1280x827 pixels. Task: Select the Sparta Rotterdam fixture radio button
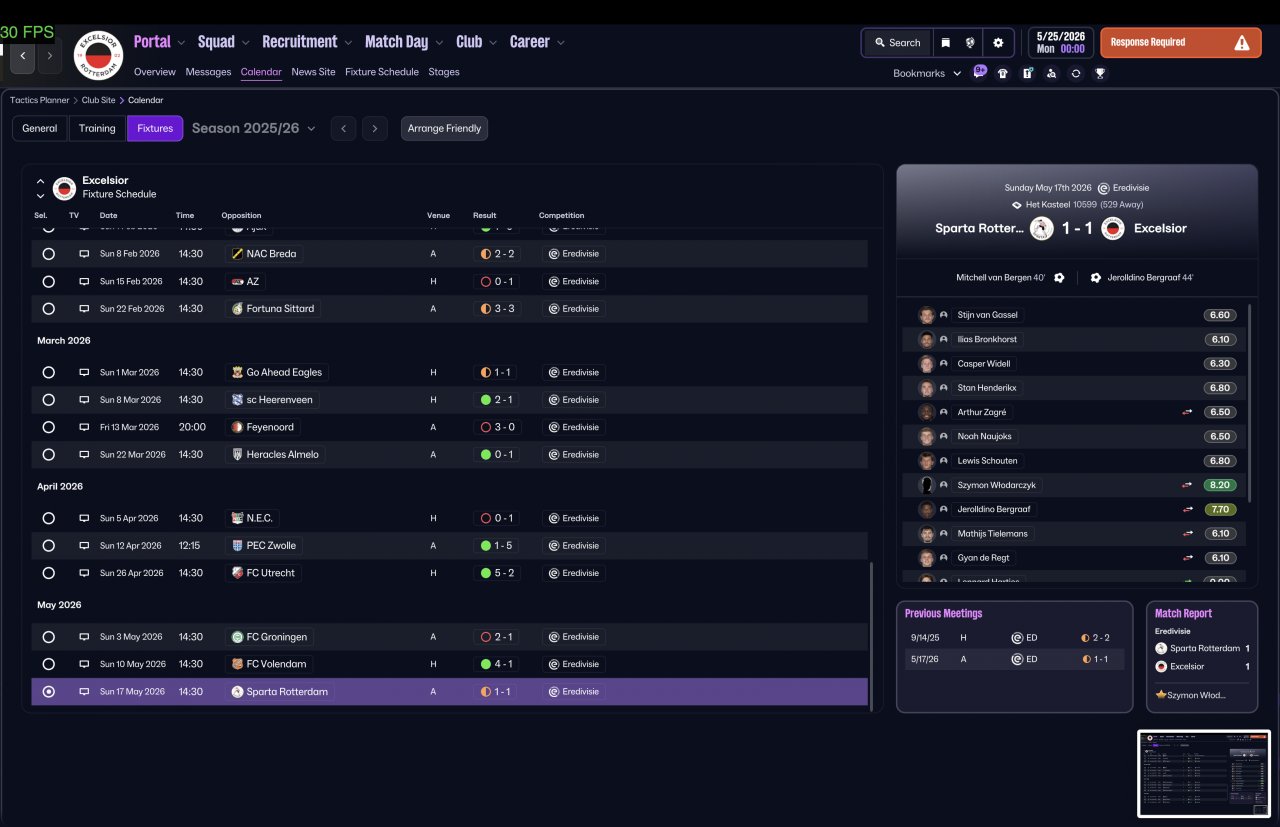(48, 692)
